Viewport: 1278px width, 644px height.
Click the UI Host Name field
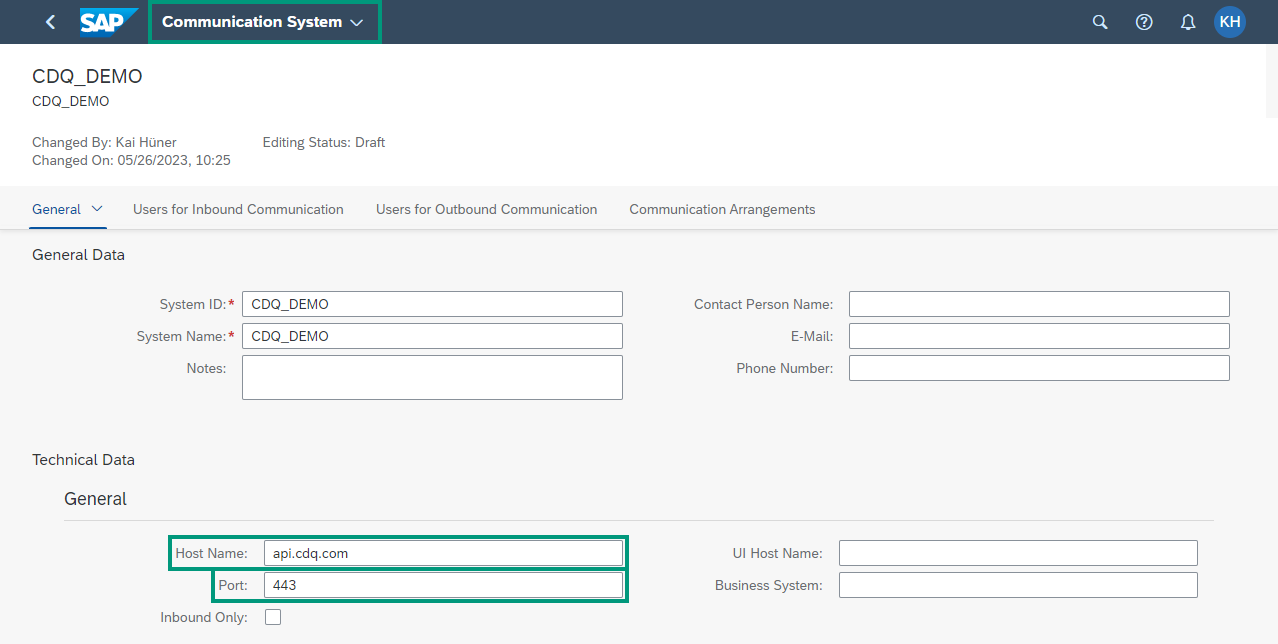(1017, 552)
